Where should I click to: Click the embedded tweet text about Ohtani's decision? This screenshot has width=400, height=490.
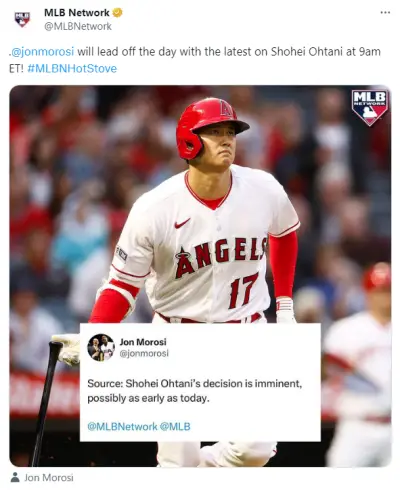tap(195, 391)
